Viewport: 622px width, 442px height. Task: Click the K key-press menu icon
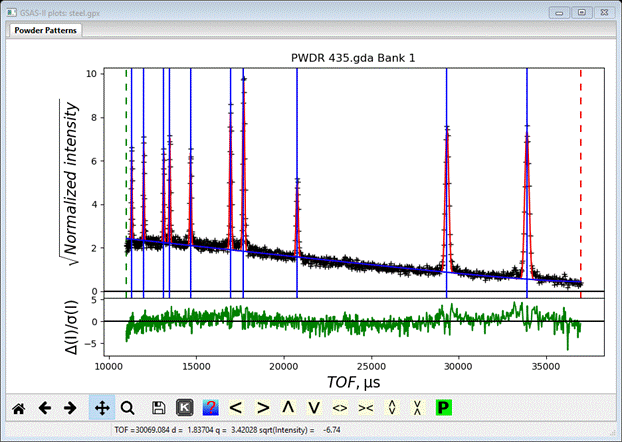tap(185, 408)
